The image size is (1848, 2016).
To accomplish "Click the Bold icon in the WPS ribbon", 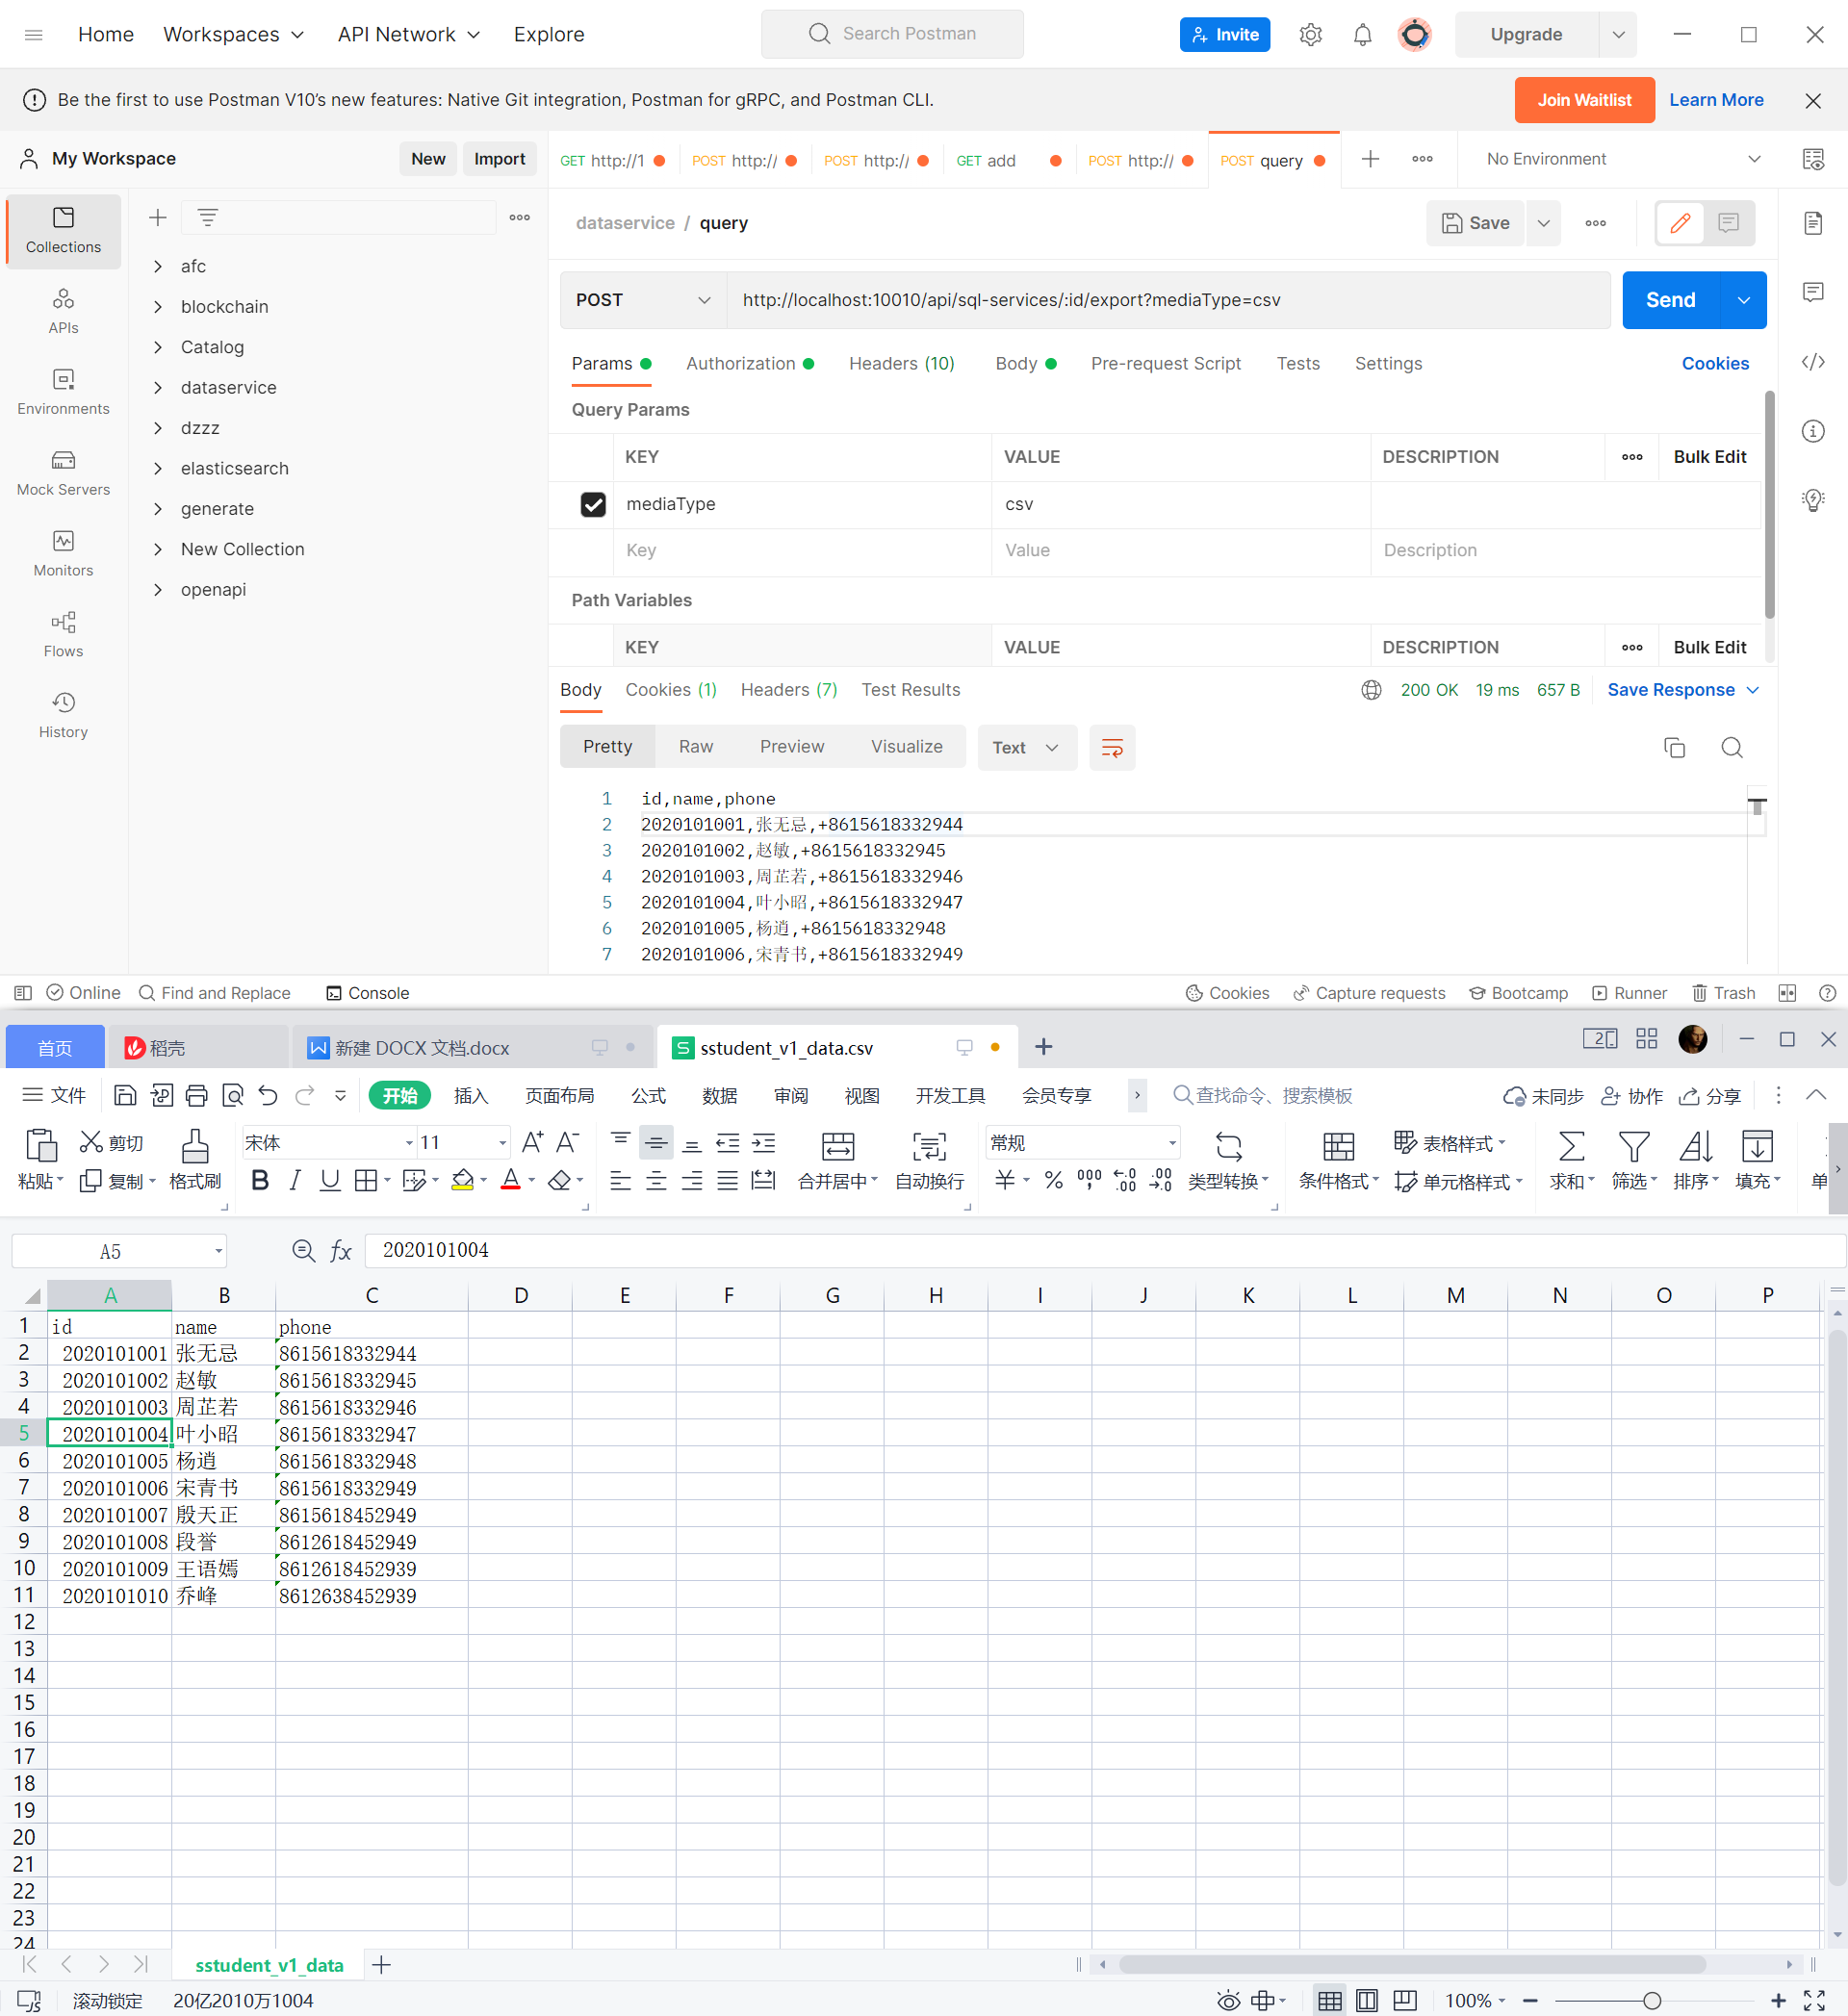I will tap(260, 1181).
